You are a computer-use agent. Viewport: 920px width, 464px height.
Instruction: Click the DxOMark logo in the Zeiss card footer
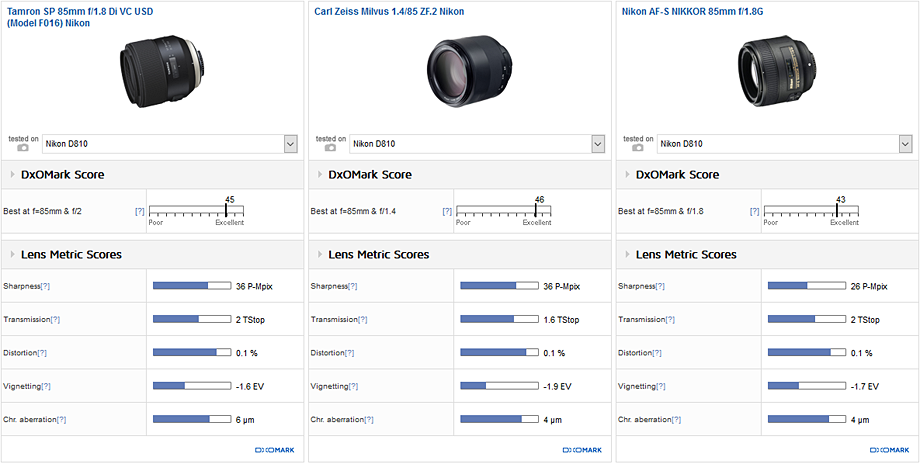[582, 451]
